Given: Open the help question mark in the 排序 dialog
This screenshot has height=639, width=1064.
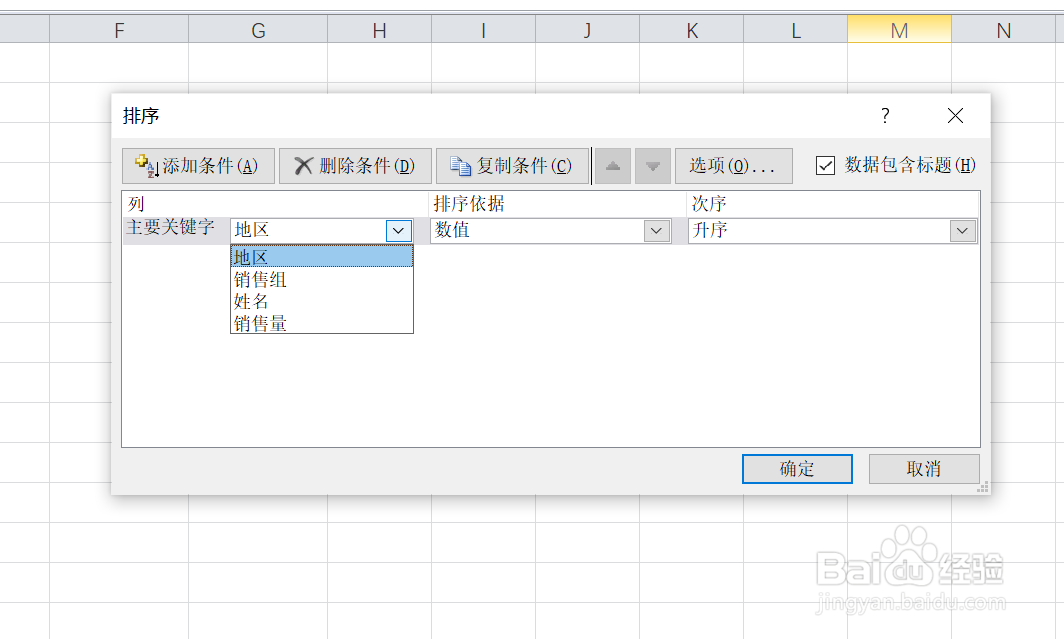Looking at the screenshot, I should click(885, 116).
